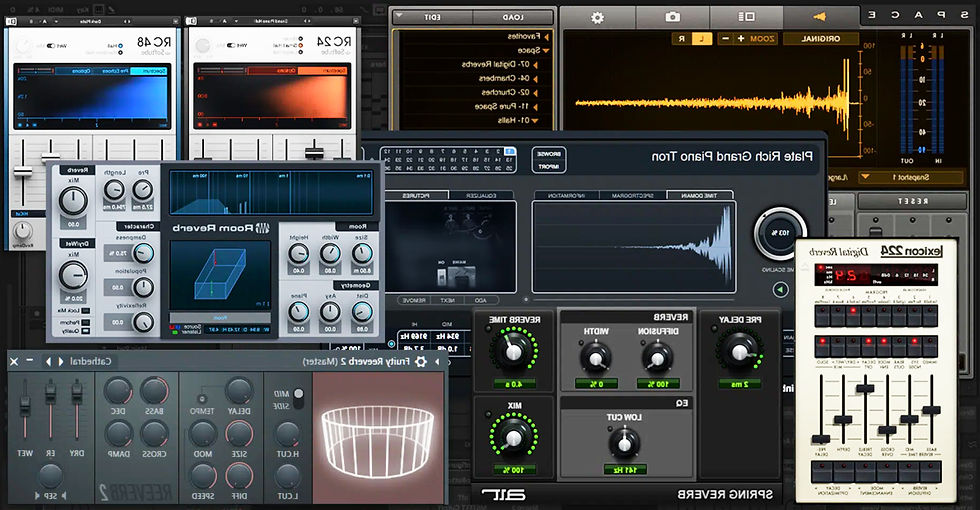Click the REMOVE button under the pictures panel
Viewport: 980px width, 510px height.
[x=414, y=301]
